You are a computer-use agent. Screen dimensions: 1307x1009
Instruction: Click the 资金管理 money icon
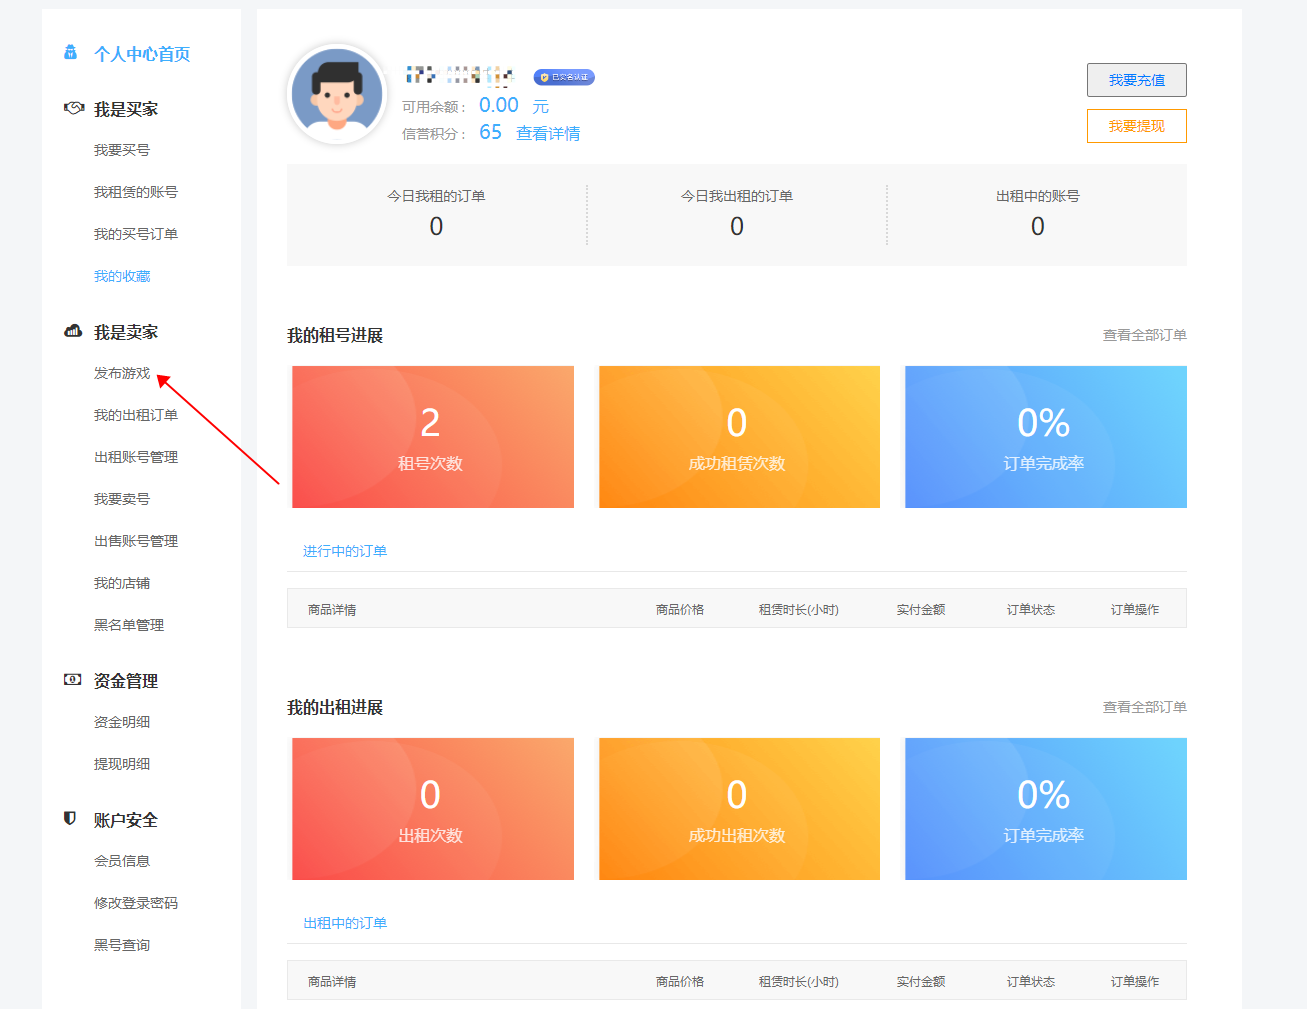point(73,679)
